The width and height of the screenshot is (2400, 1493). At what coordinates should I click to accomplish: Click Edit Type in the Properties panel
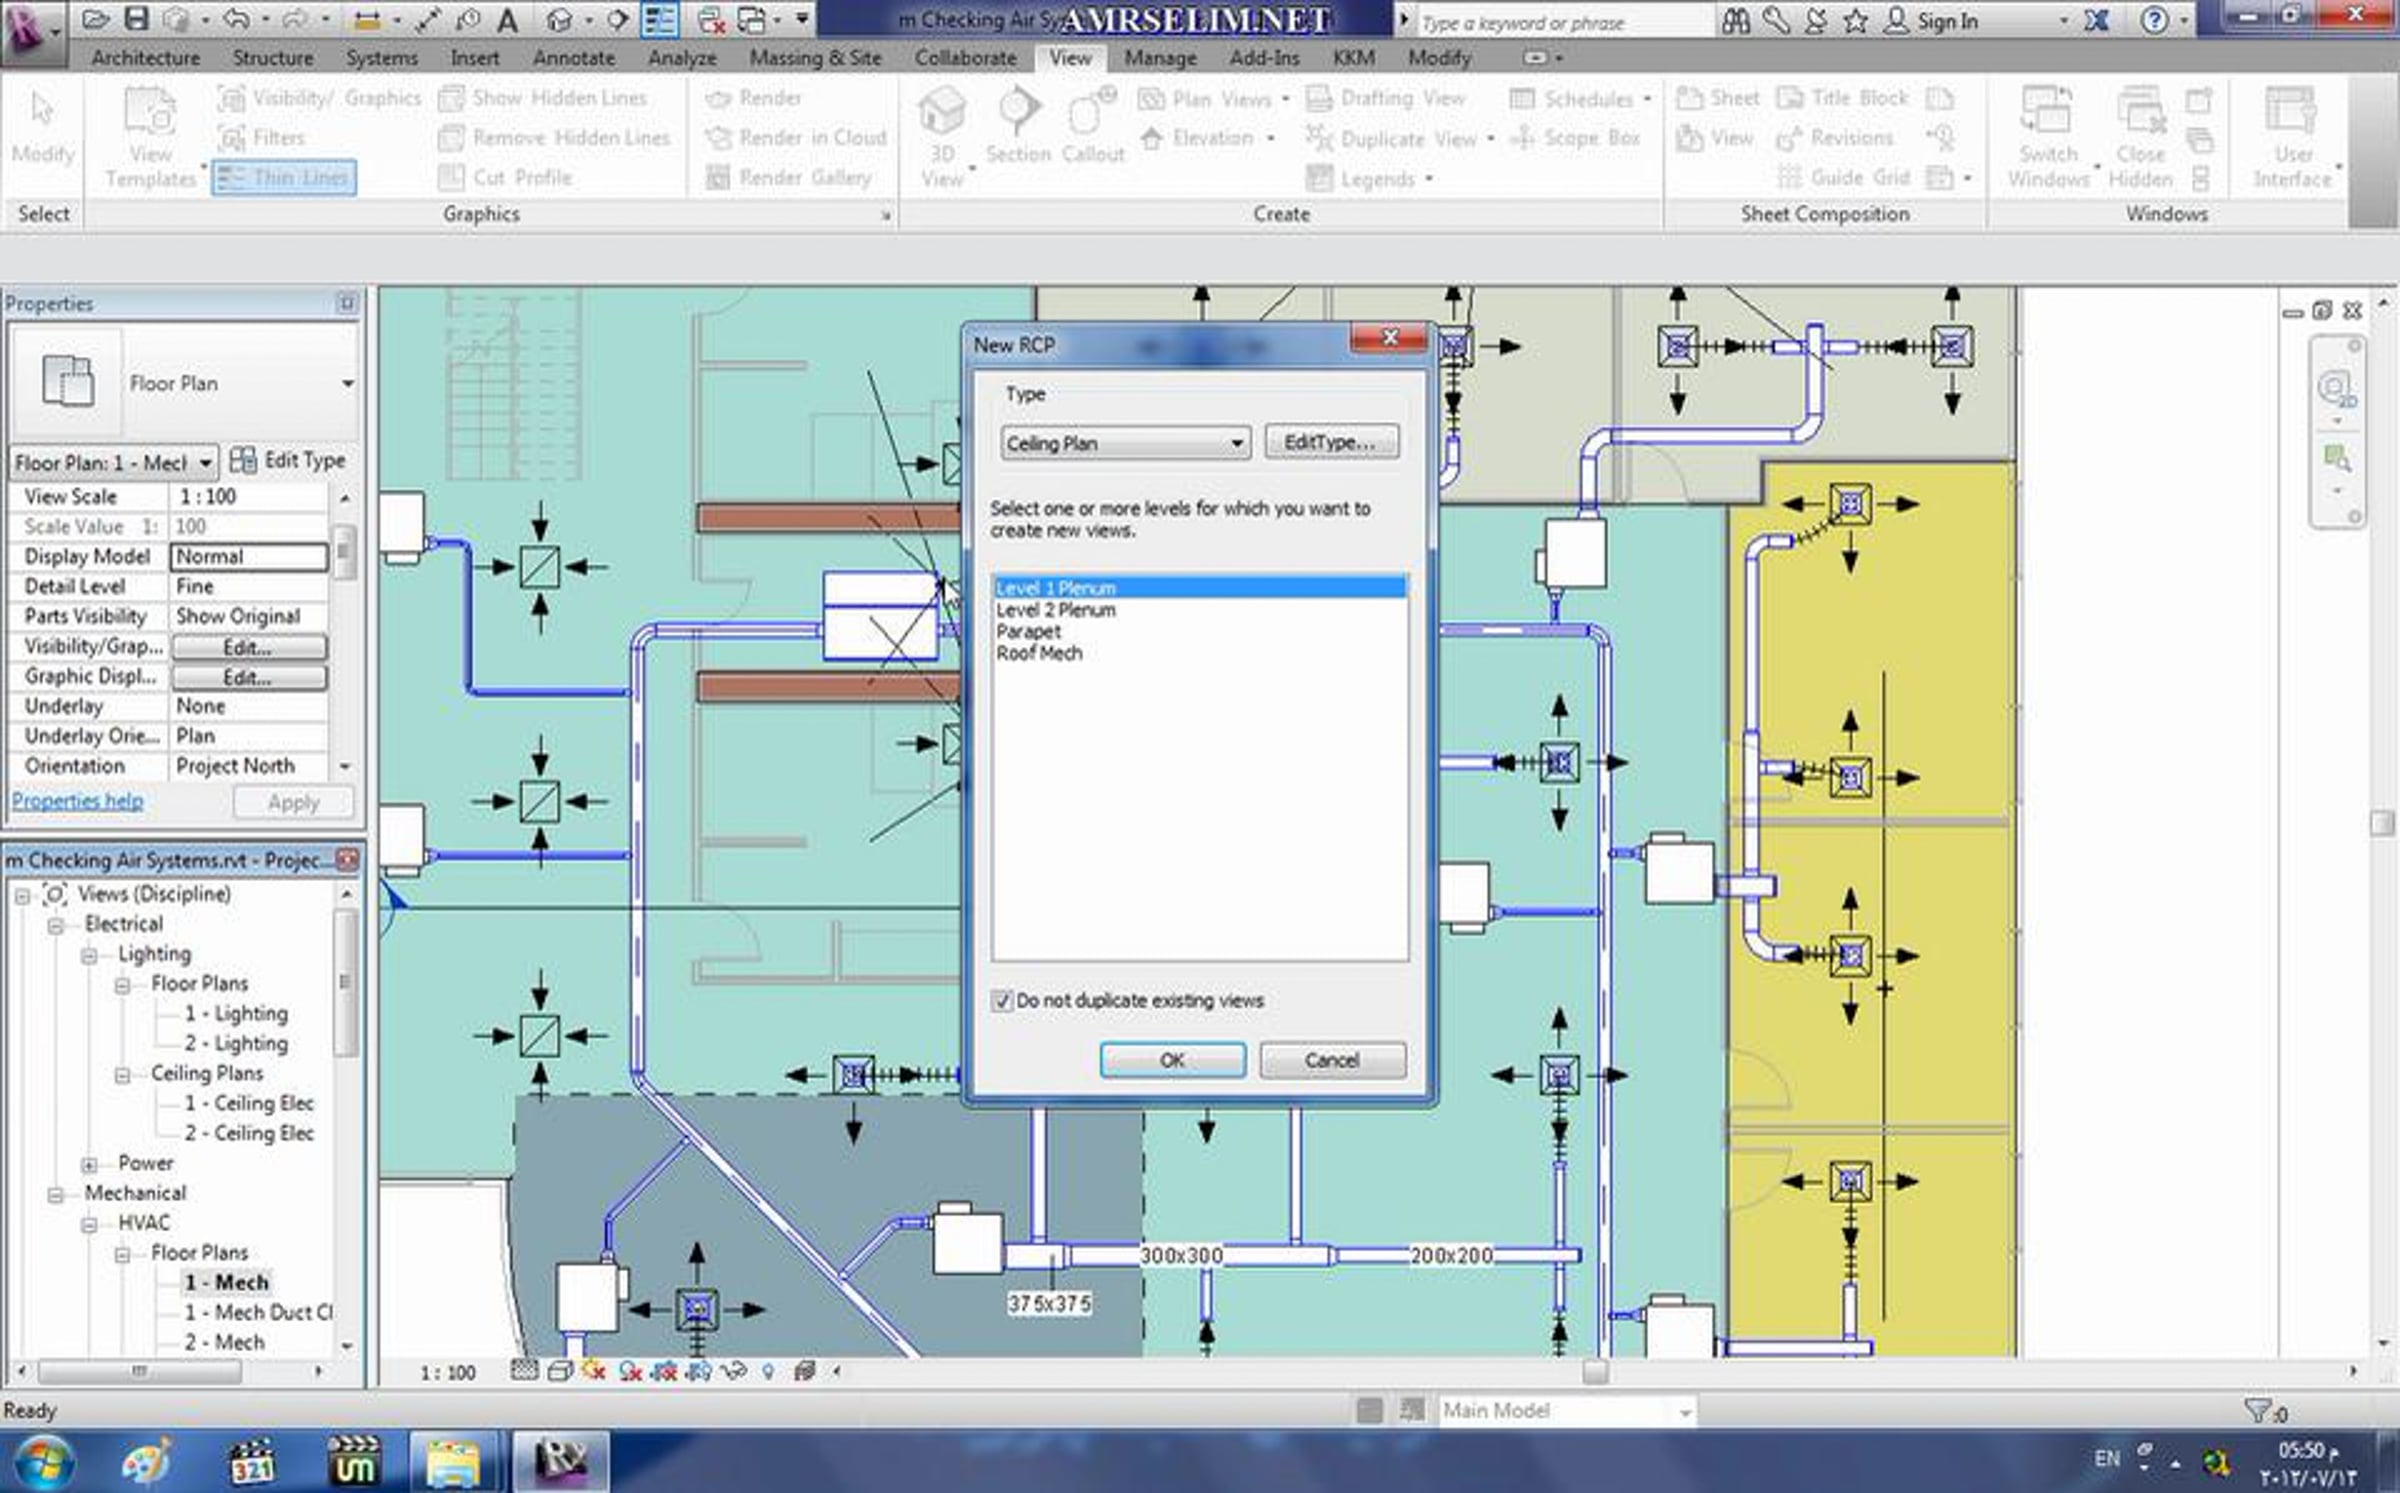click(x=289, y=460)
